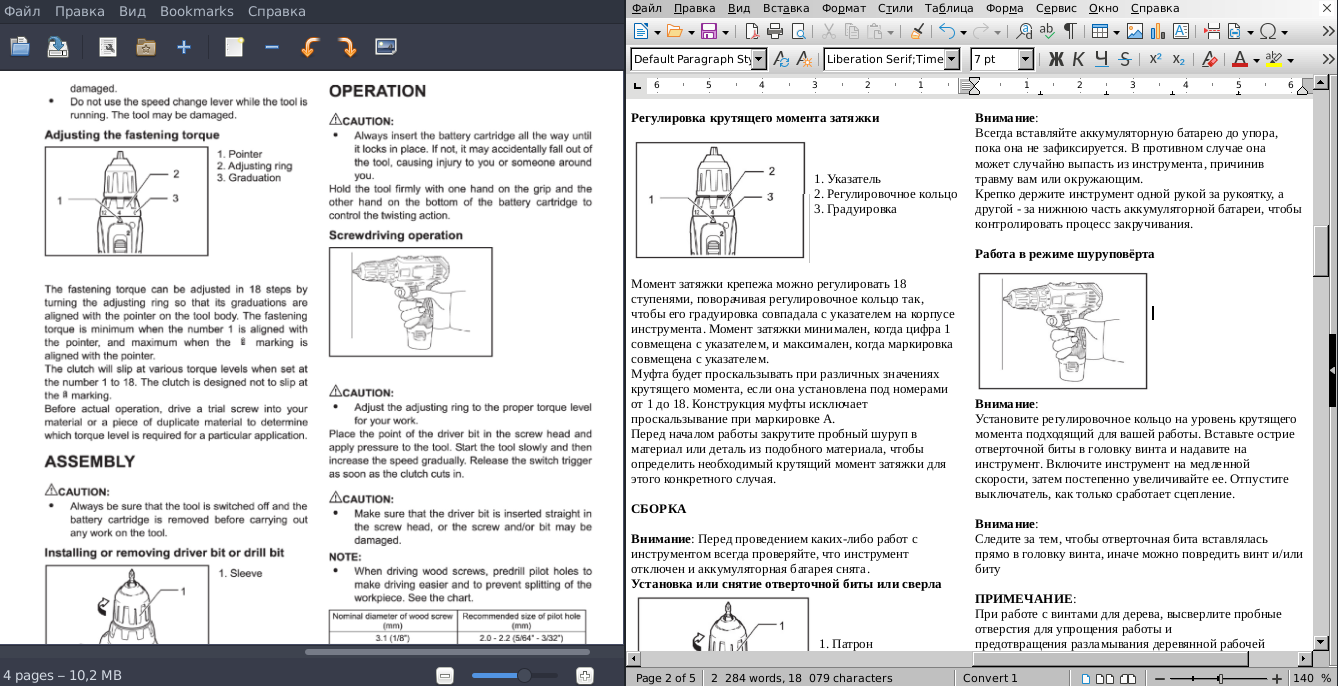
Task: Toggle underline Ч formatting
Action: [x=1102, y=60]
